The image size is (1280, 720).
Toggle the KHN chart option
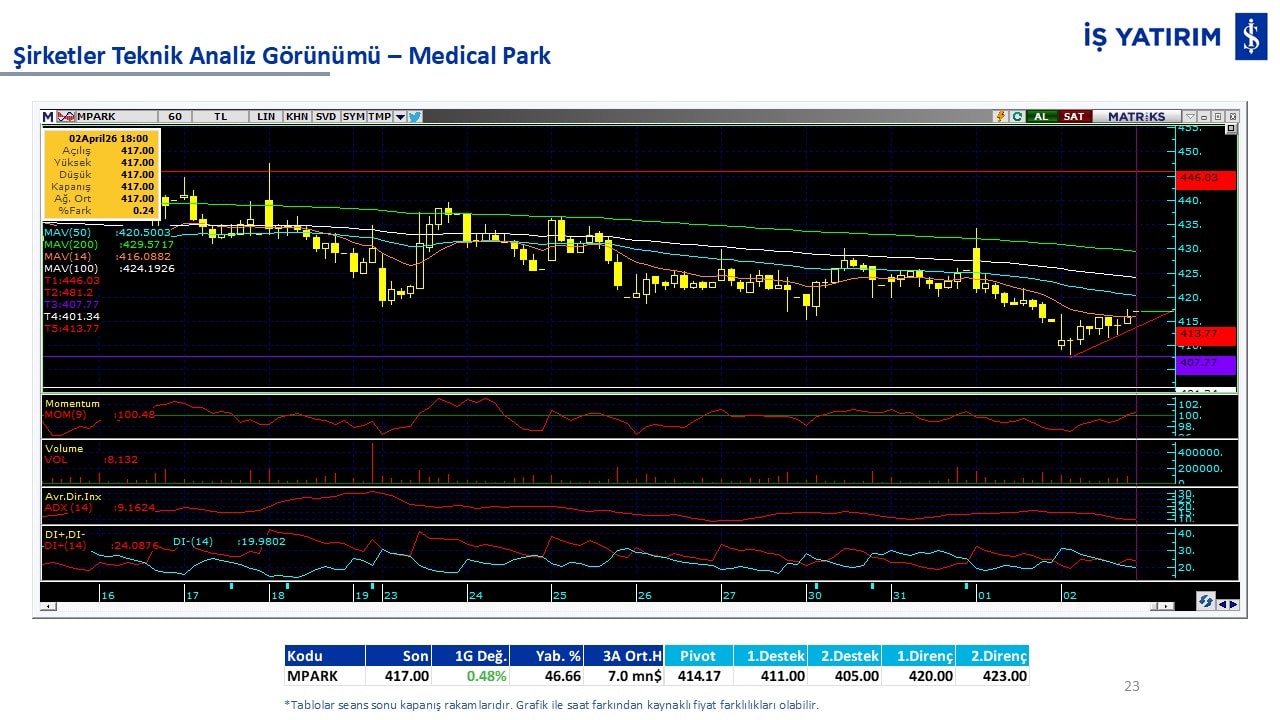tap(297, 116)
